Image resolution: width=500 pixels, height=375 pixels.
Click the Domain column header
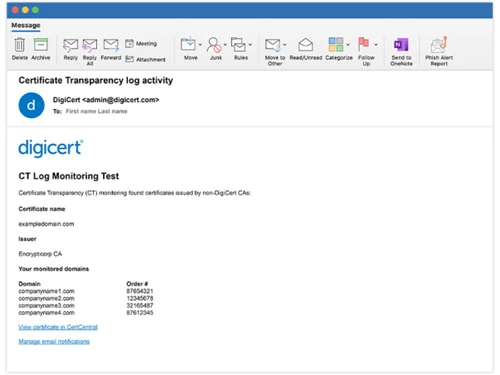pos(30,284)
